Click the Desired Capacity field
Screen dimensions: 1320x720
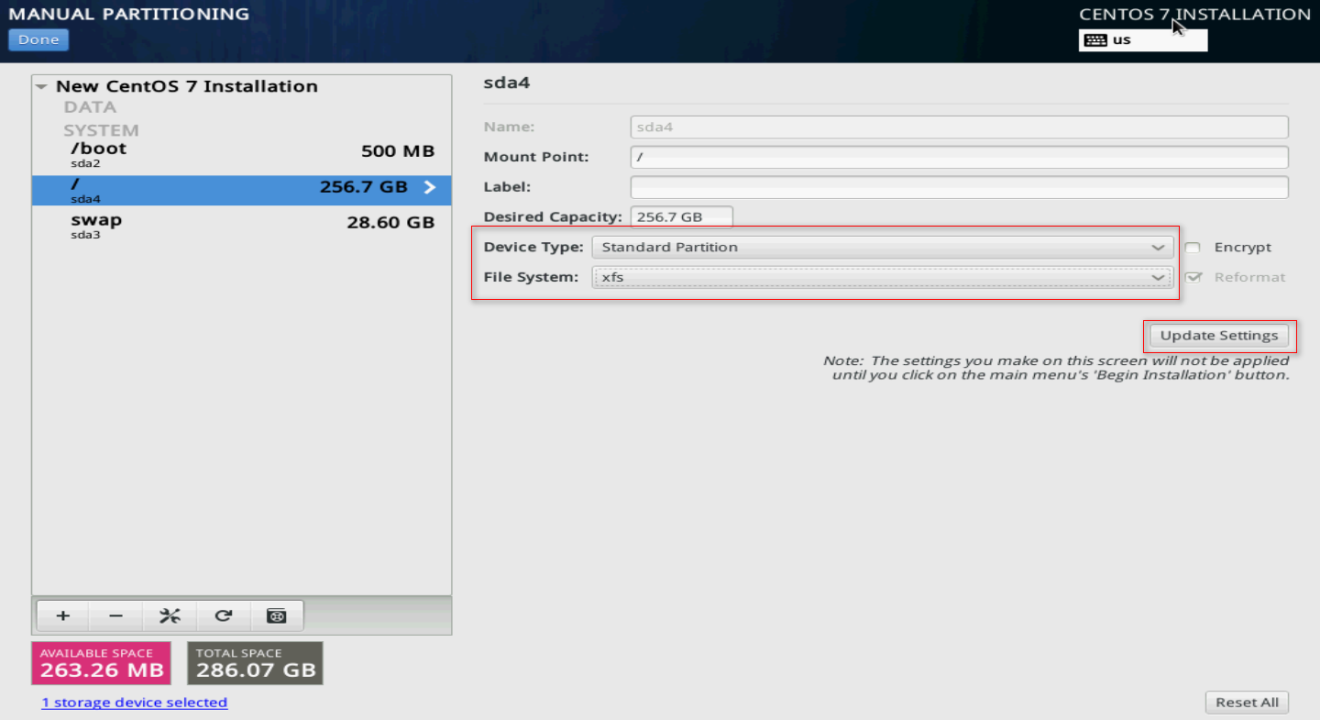(x=682, y=217)
